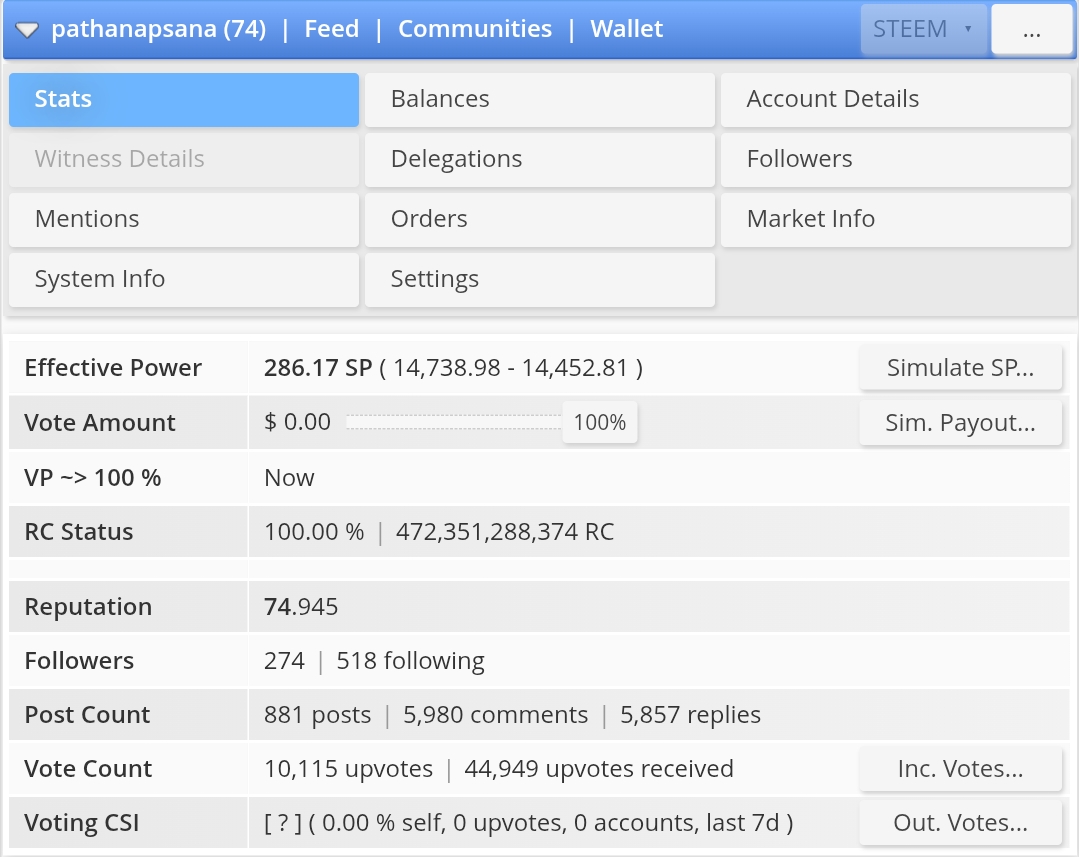Image resolution: width=1079 pixels, height=857 pixels.
Task: Open the Feed link
Action: (331, 29)
